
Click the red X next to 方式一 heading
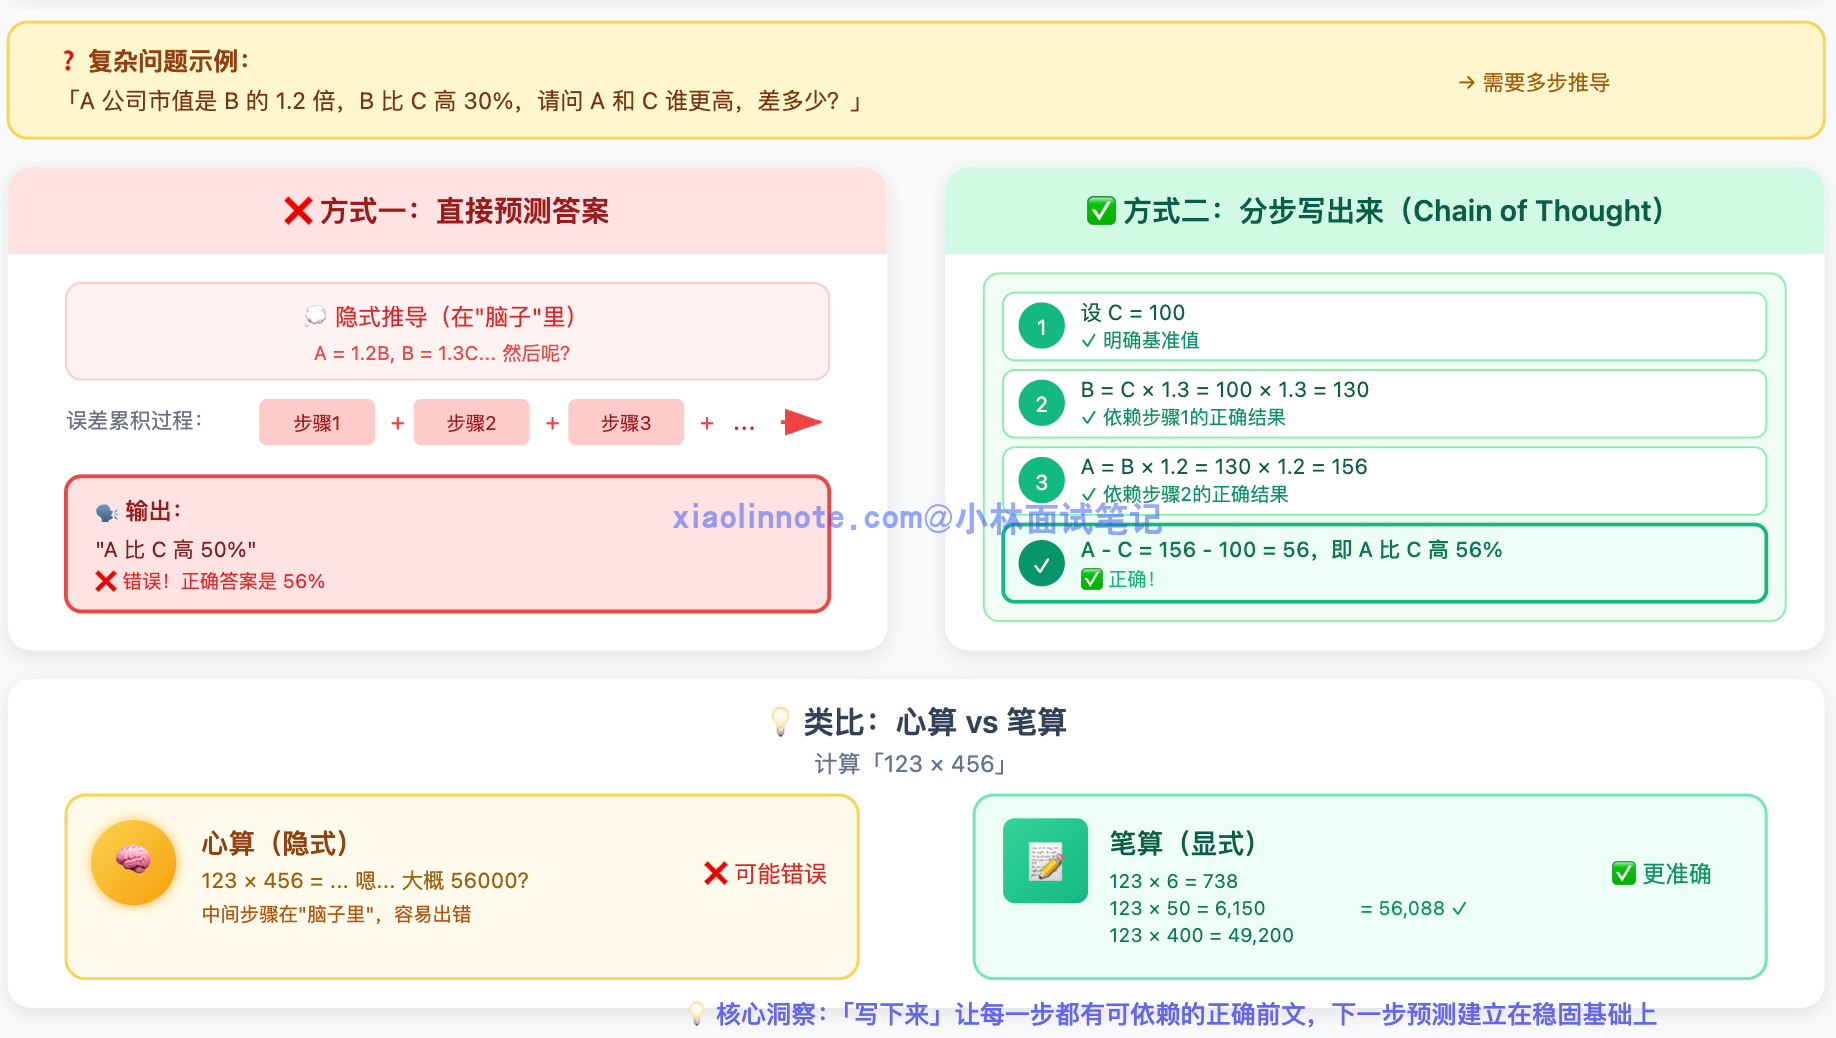(x=298, y=211)
